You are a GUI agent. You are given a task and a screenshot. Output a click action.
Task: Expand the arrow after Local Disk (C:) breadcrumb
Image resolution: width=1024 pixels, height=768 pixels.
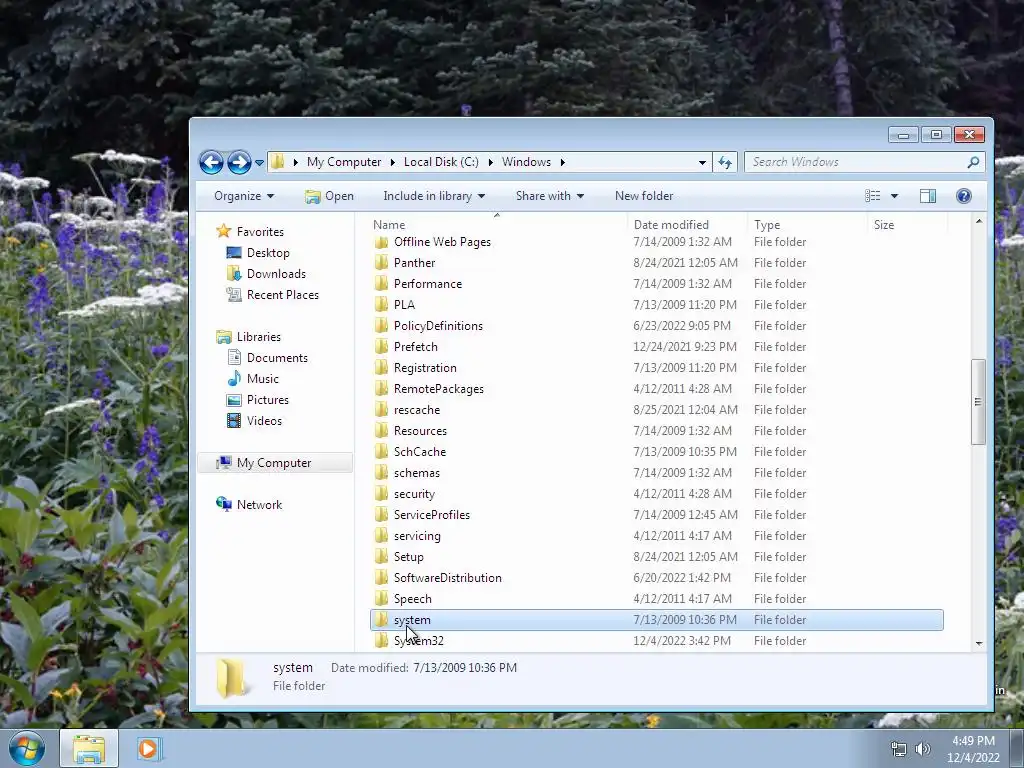tap(490, 162)
